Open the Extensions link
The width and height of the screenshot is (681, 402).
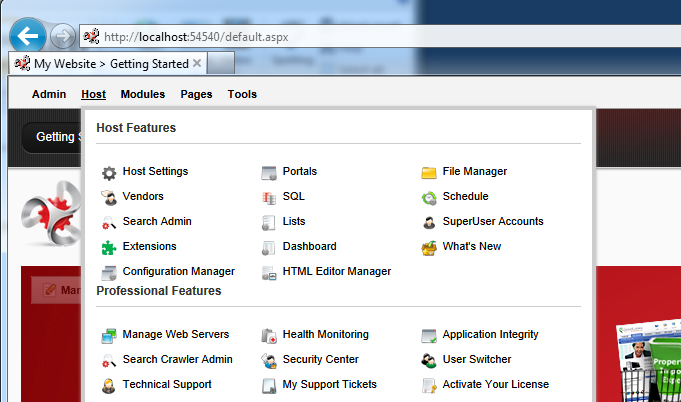(149, 246)
